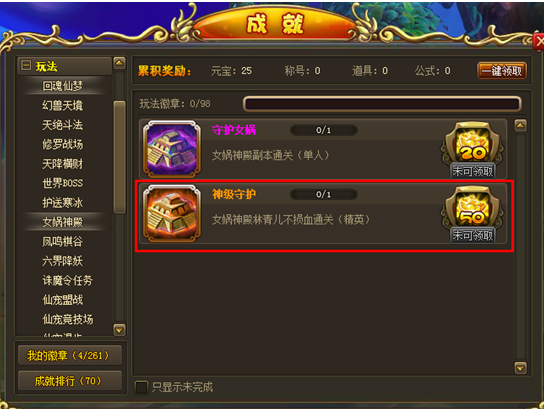544x409 pixels.
Task: Select 回魂仙梦 in the category list
Action: point(62,86)
